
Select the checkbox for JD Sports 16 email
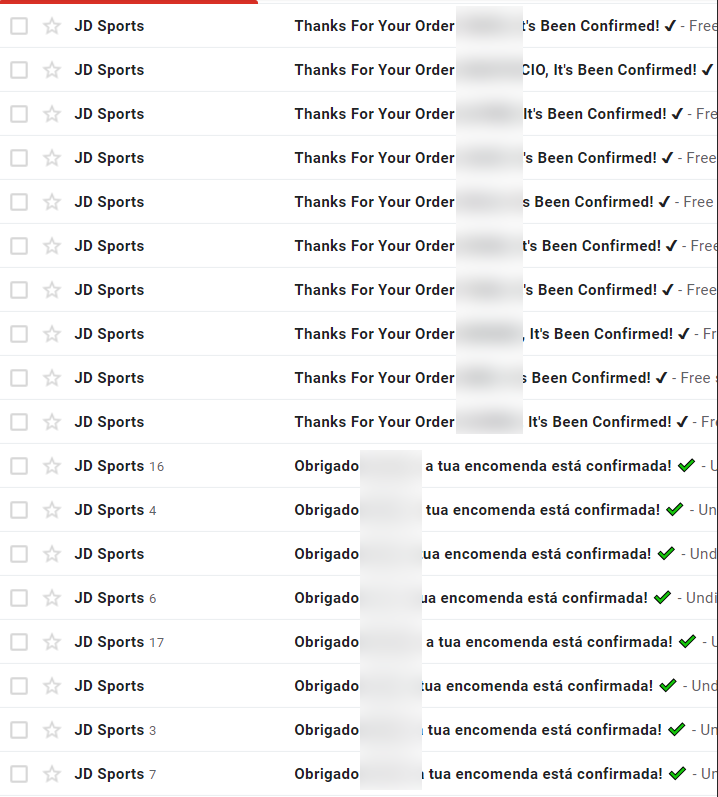pos(19,466)
